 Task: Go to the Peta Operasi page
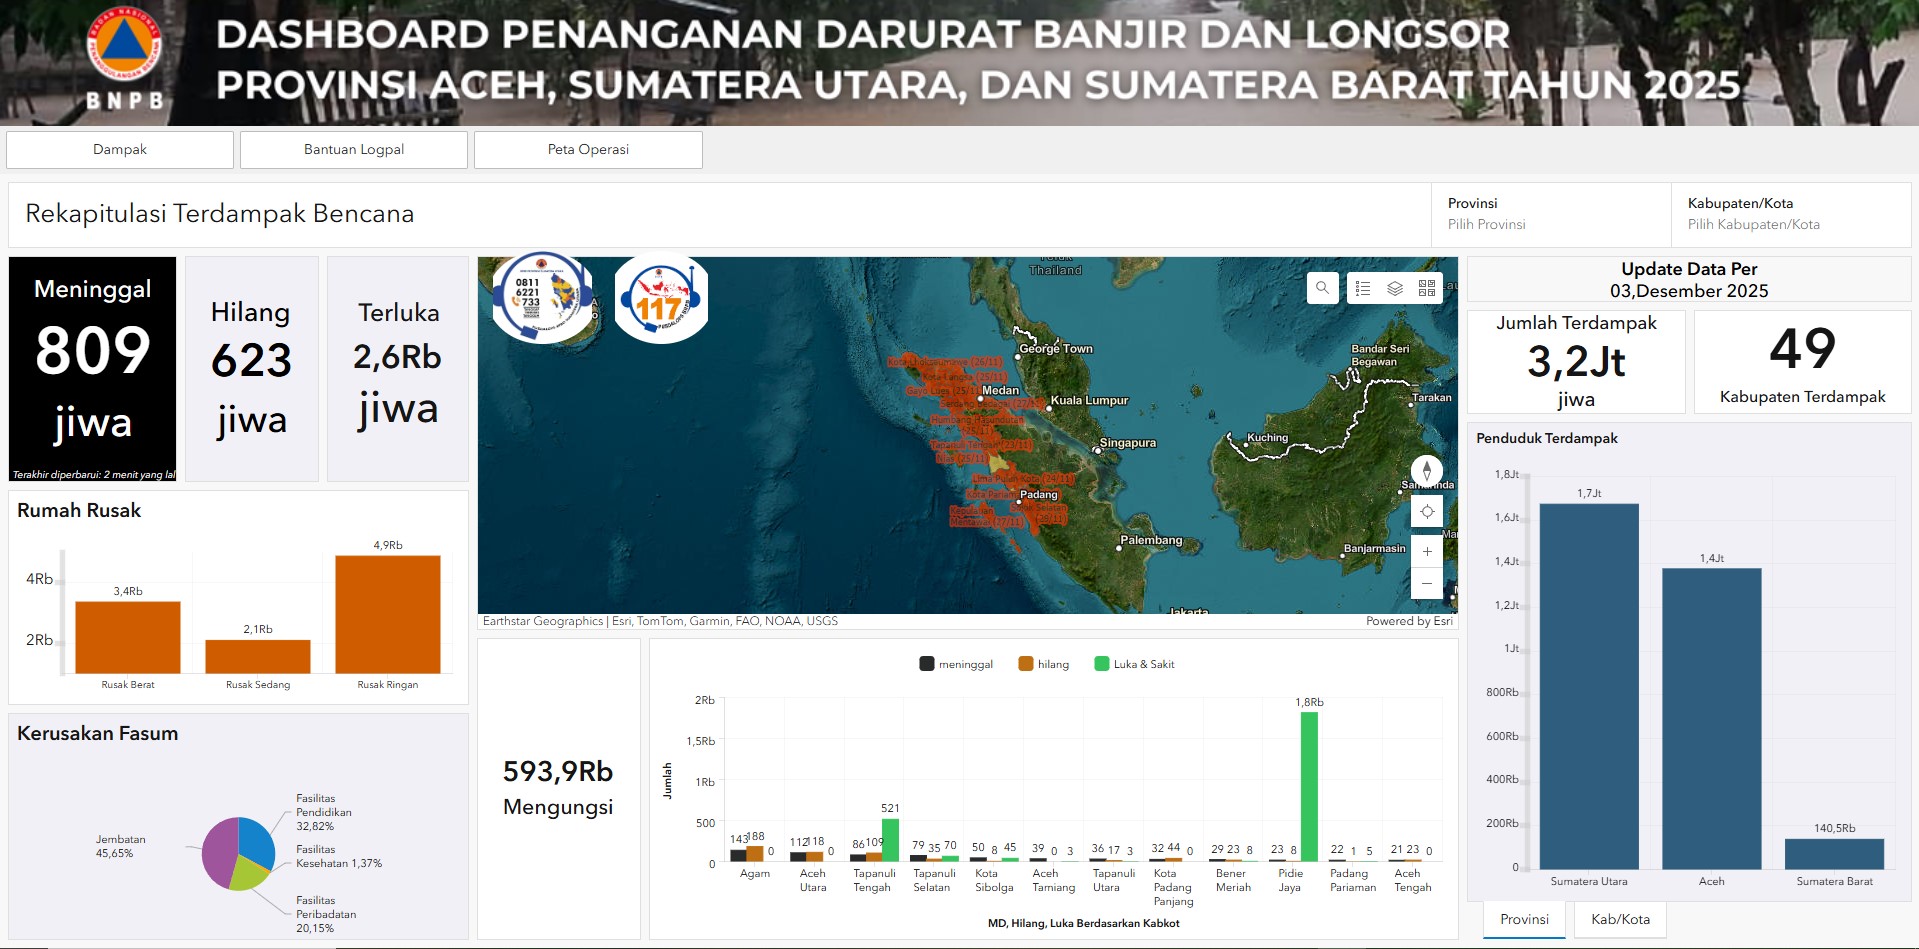[588, 150]
